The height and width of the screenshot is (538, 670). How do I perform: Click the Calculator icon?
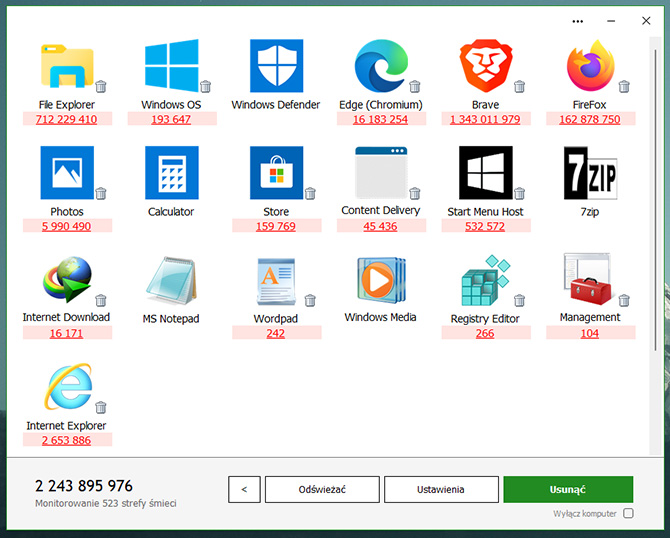pyautogui.click(x=172, y=173)
